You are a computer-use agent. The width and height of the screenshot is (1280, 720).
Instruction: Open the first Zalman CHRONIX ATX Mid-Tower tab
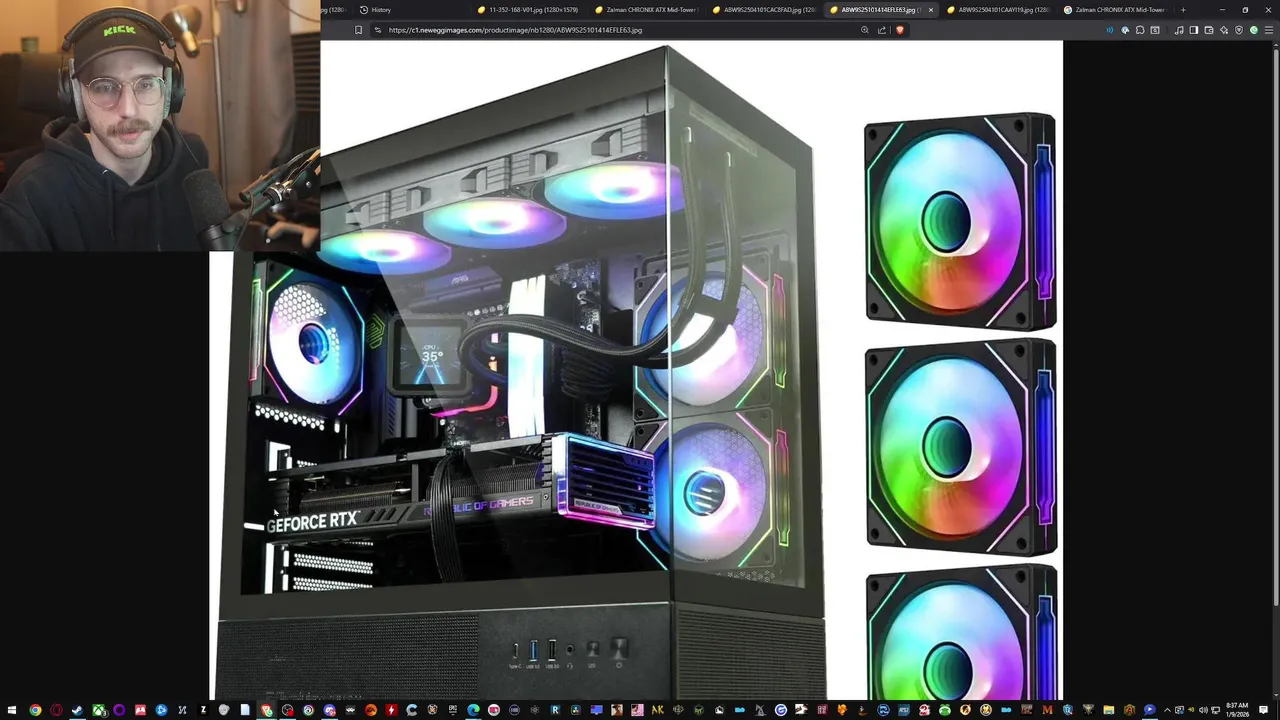pyautogui.click(x=645, y=10)
